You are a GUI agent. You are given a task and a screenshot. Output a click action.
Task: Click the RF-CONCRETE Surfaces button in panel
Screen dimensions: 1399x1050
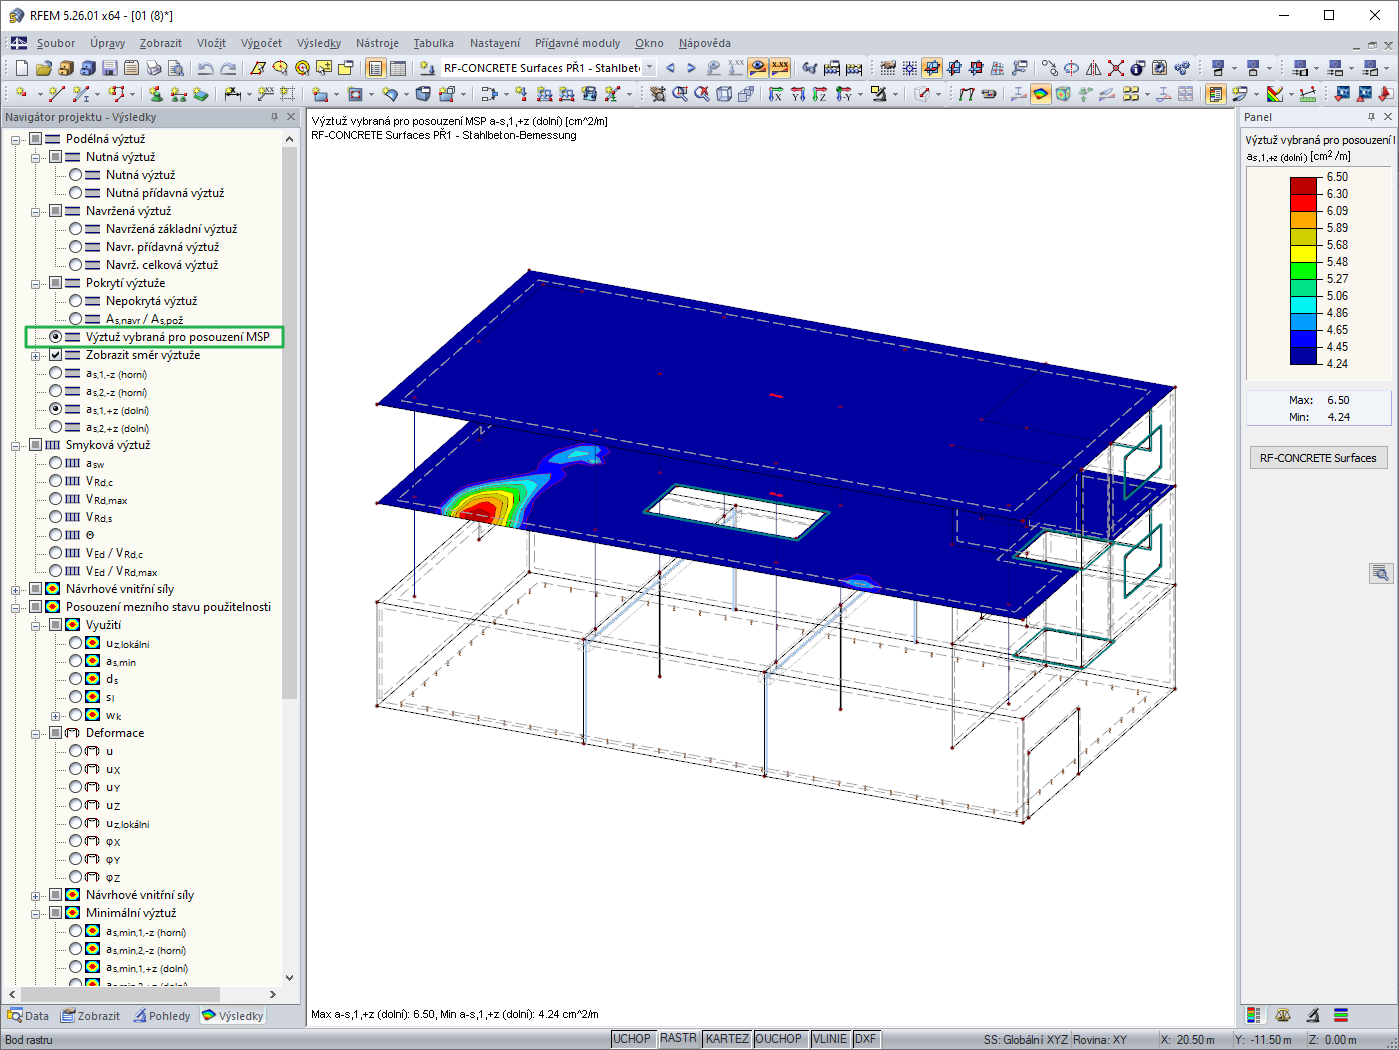coord(1318,458)
